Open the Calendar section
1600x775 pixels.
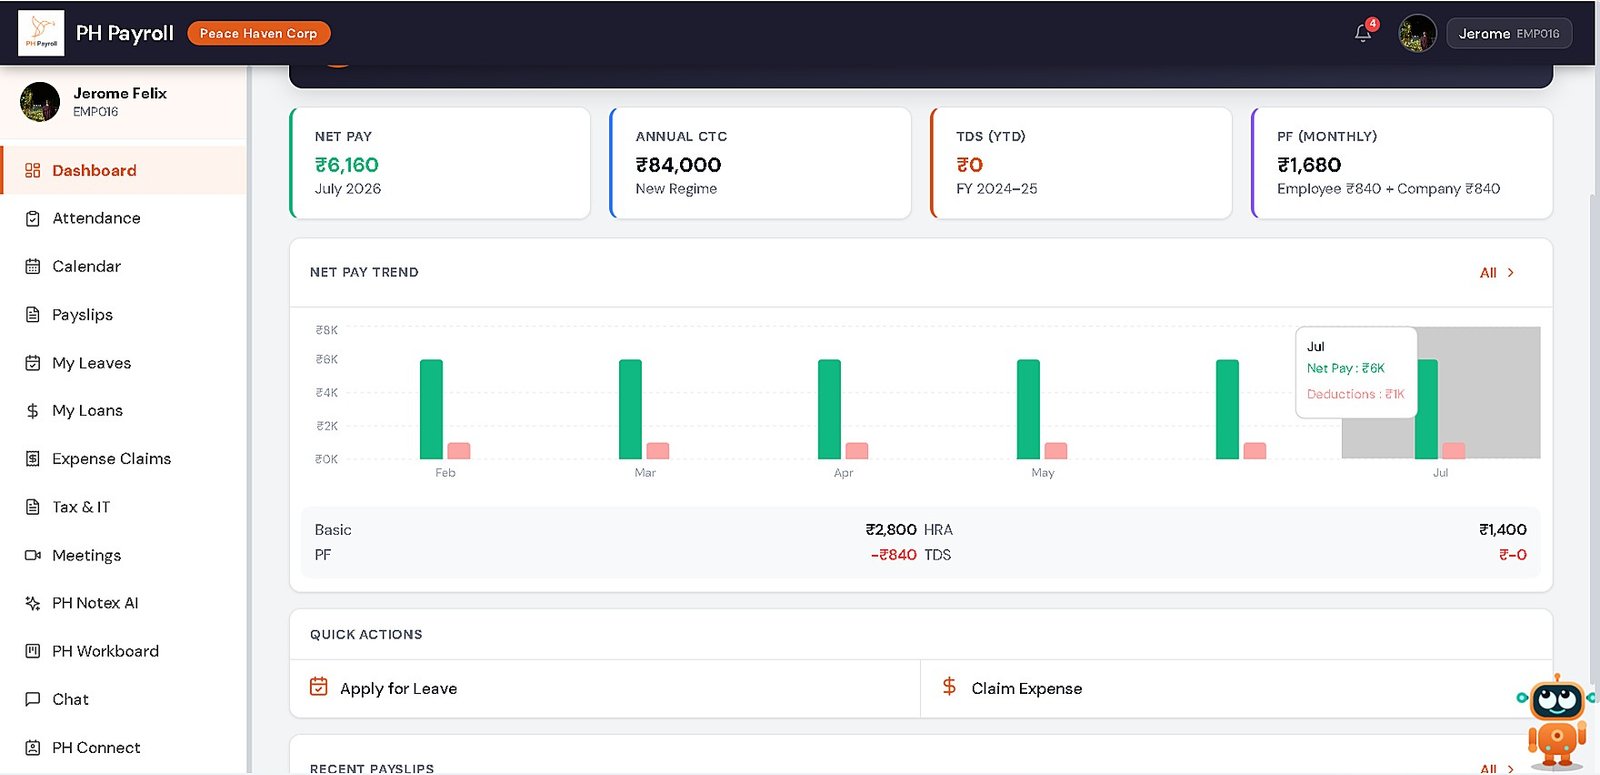[123, 266]
